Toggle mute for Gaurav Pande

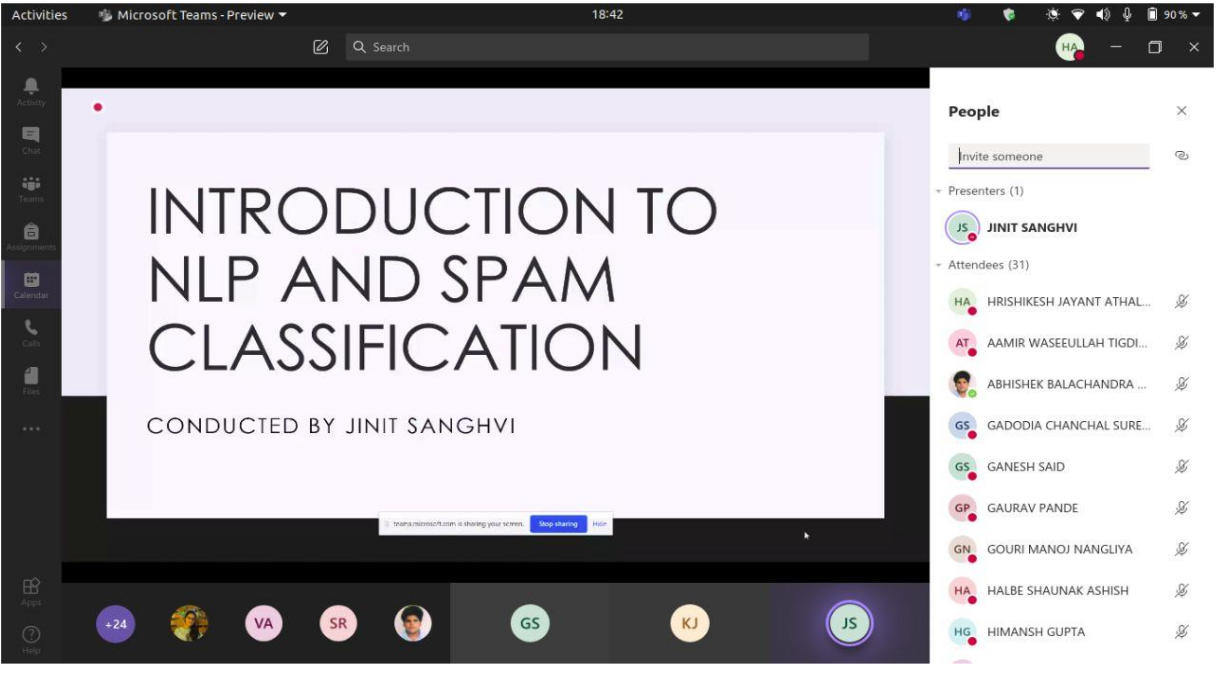pyautogui.click(x=1181, y=508)
